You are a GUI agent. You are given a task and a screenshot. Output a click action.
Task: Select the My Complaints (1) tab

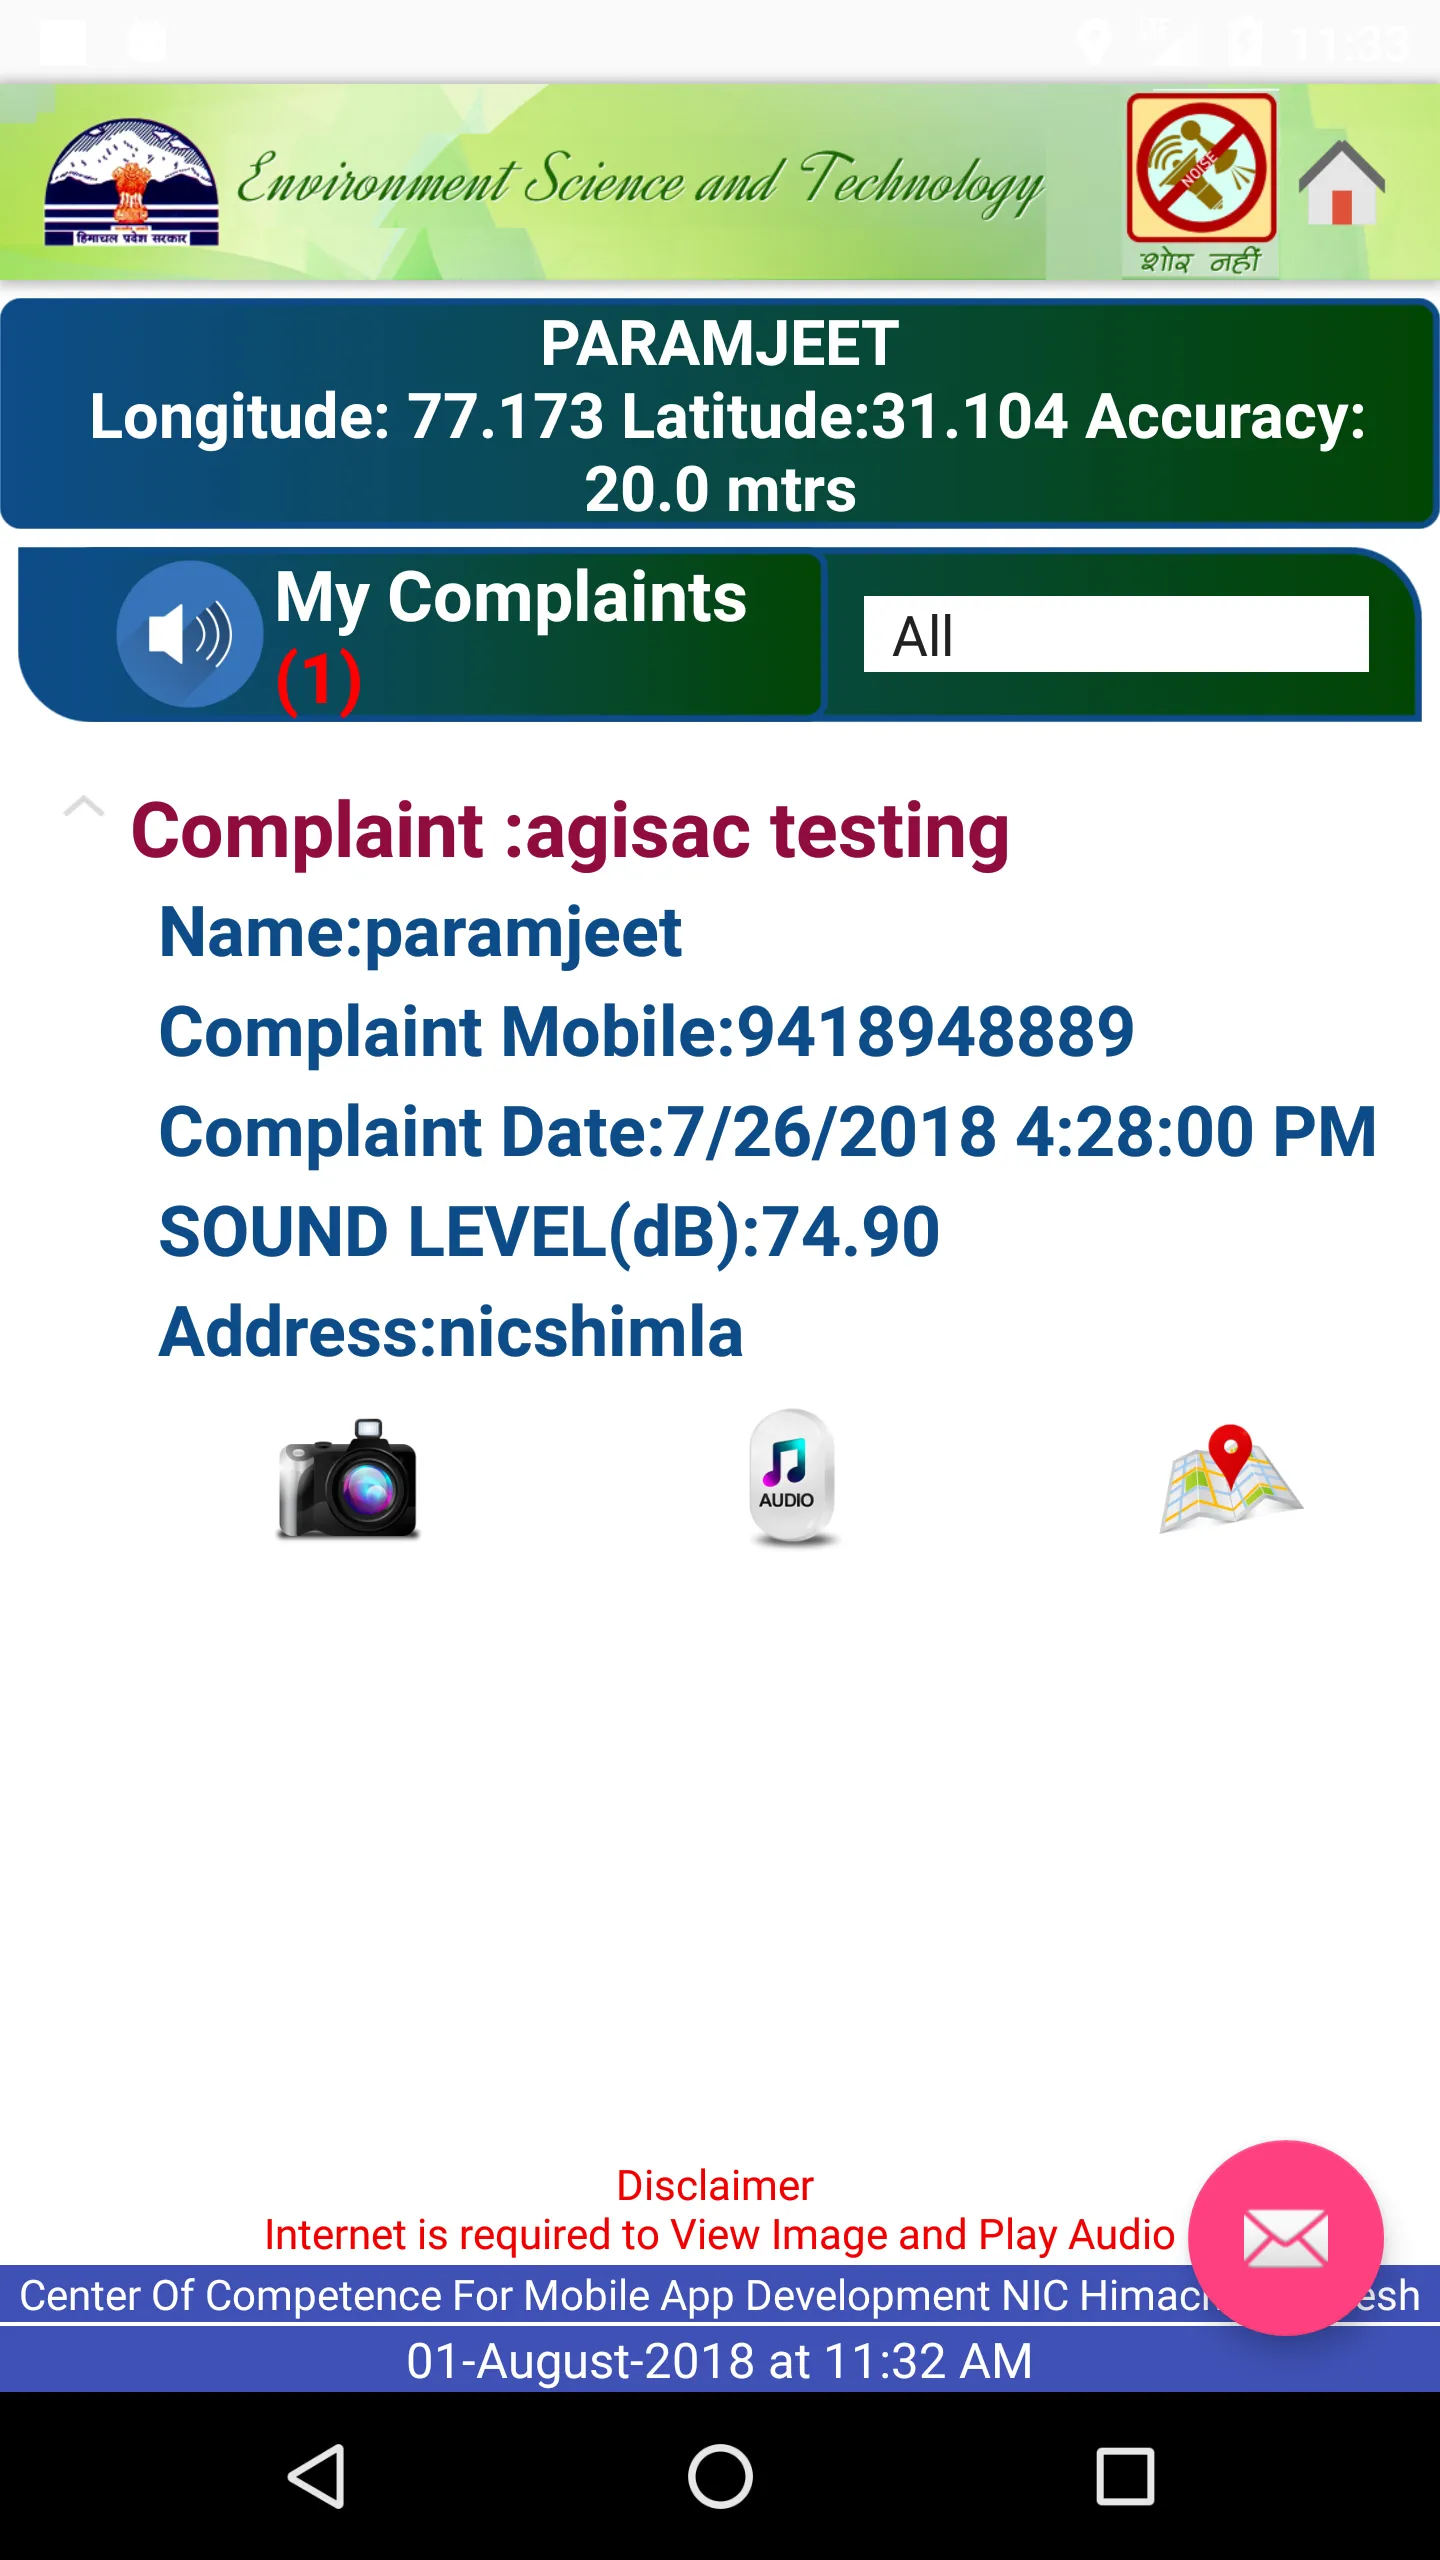420,634
